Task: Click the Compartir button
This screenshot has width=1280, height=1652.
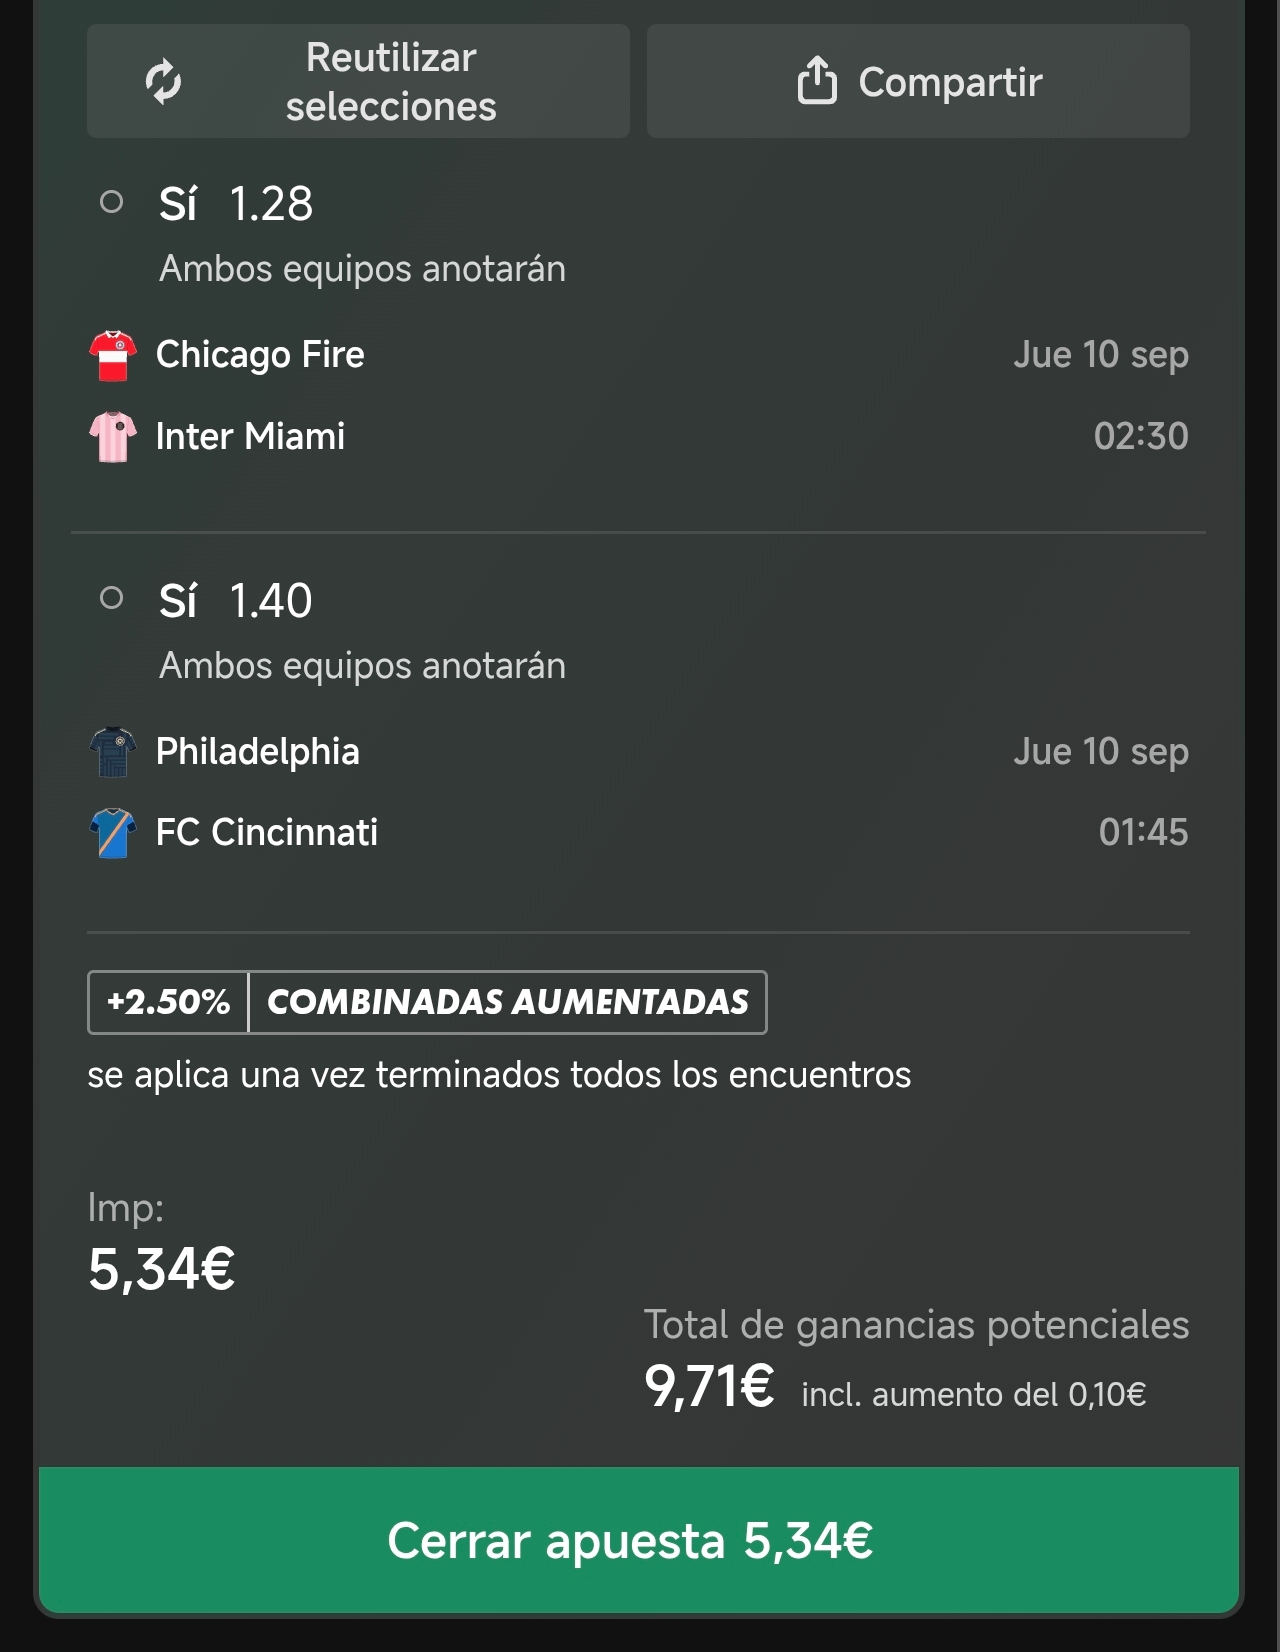Action: tap(918, 81)
